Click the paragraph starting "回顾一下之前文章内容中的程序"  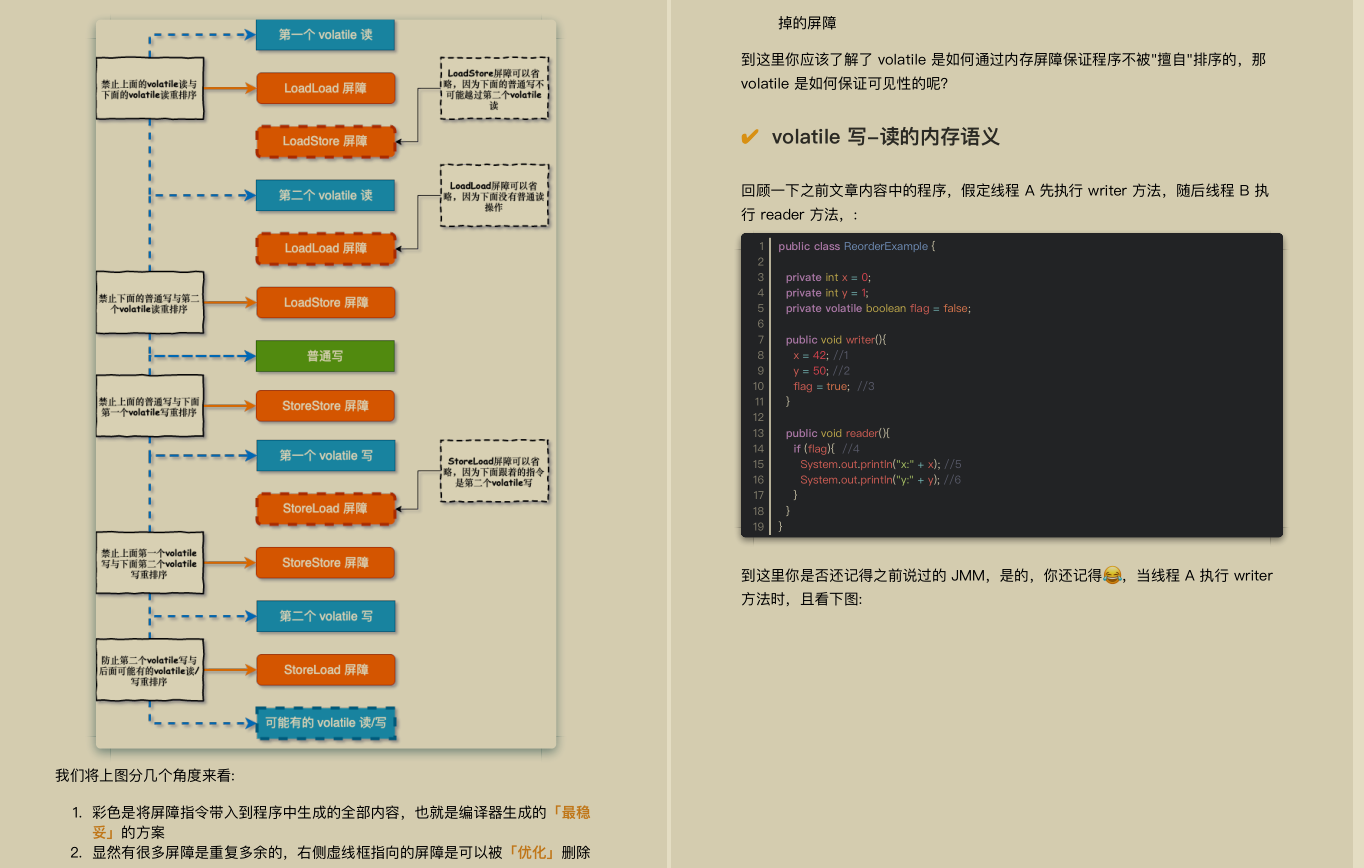pos(1005,203)
